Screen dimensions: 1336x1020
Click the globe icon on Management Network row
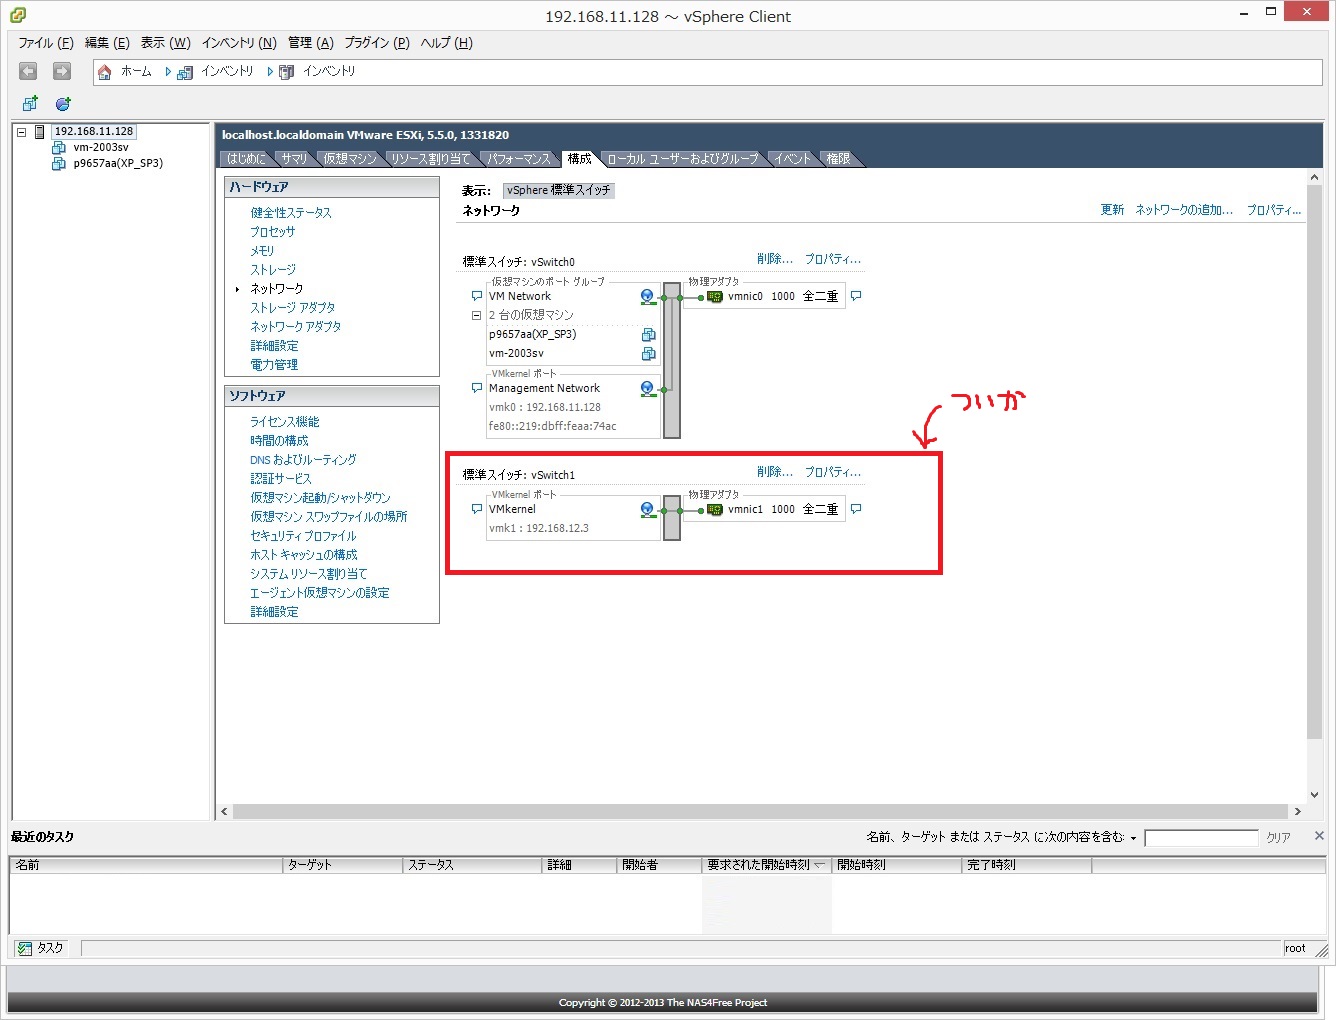pos(648,389)
